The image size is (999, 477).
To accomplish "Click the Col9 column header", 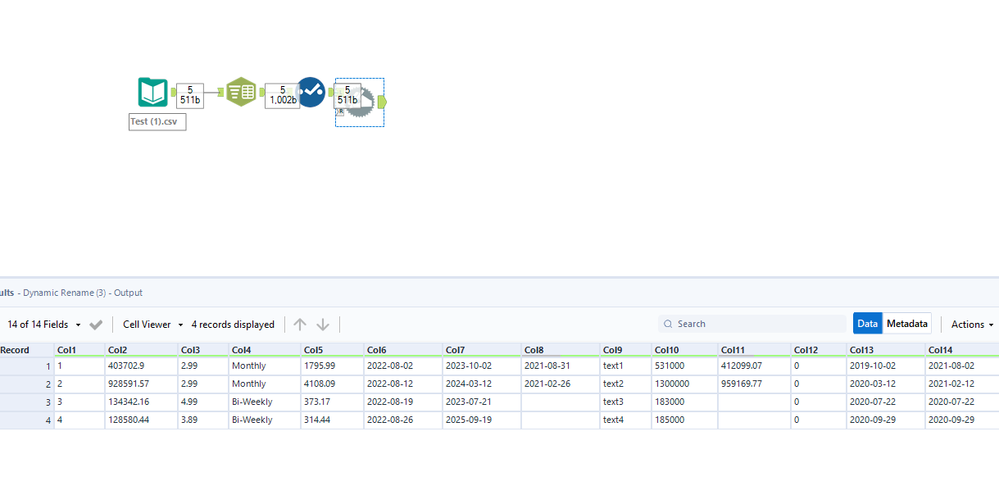I will pyautogui.click(x=626, y=350).
